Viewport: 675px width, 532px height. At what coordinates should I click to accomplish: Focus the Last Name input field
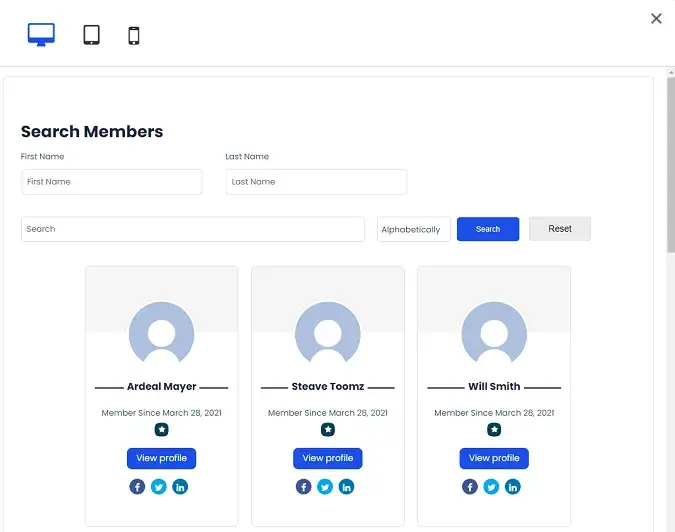coord(316,182)
